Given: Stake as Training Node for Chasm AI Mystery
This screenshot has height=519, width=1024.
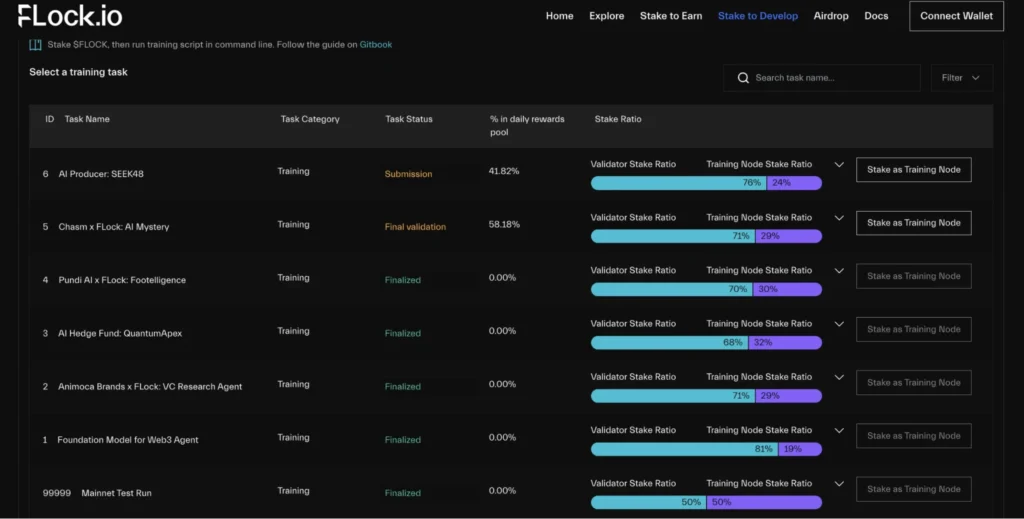Looking at the screenshot, I should (x=913, y=223).
